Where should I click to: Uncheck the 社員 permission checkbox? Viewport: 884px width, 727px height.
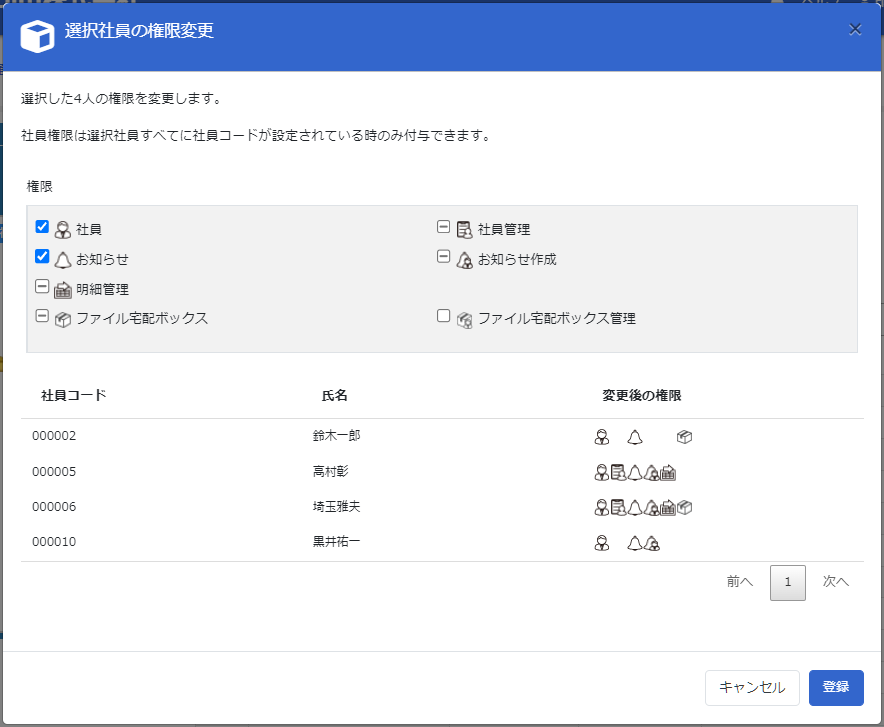[x=42, y=227]
